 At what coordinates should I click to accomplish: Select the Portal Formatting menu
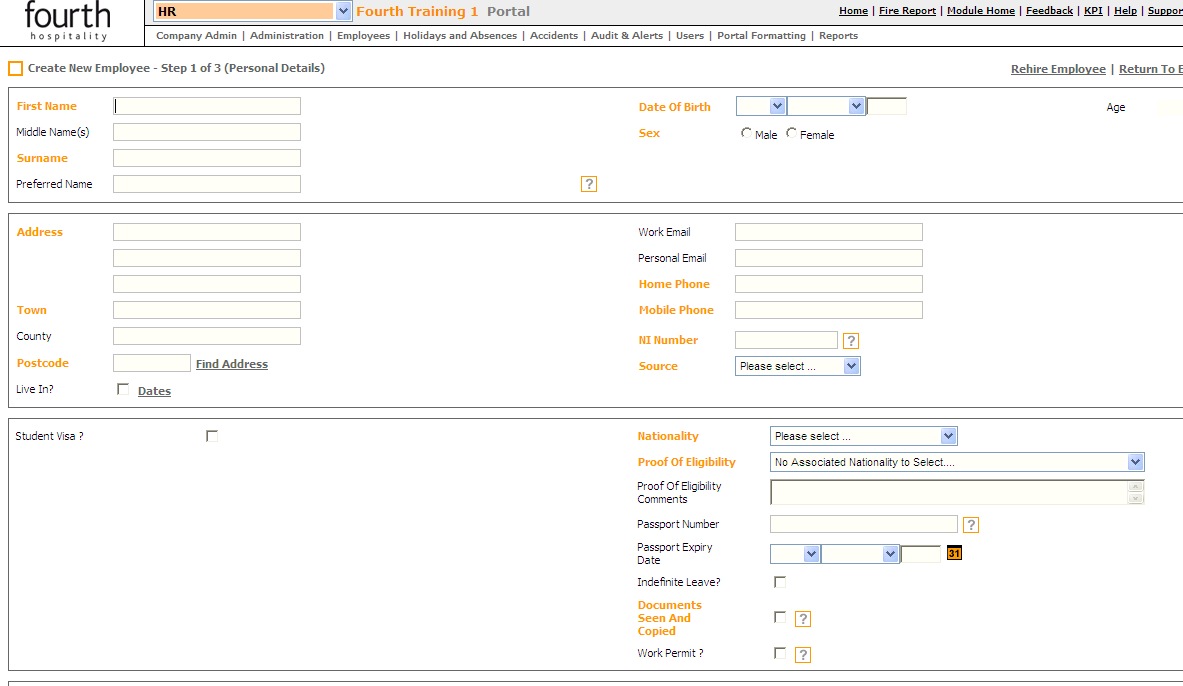761,35
